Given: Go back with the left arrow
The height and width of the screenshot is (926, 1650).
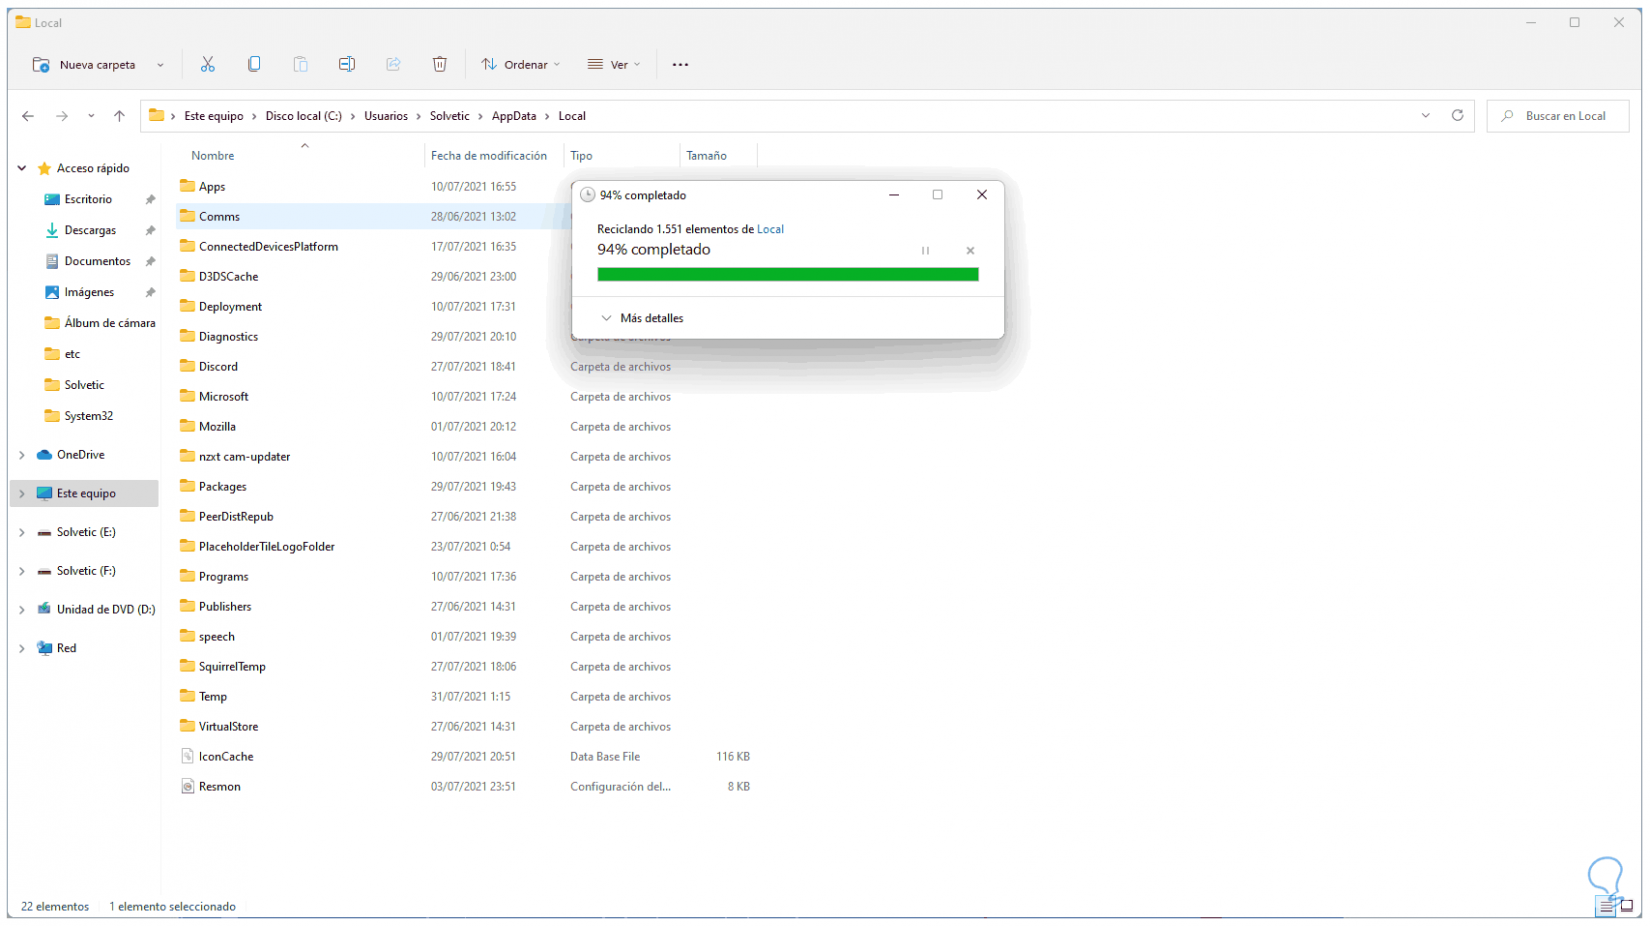Looking at the screenshot, I should coord(28,116).
